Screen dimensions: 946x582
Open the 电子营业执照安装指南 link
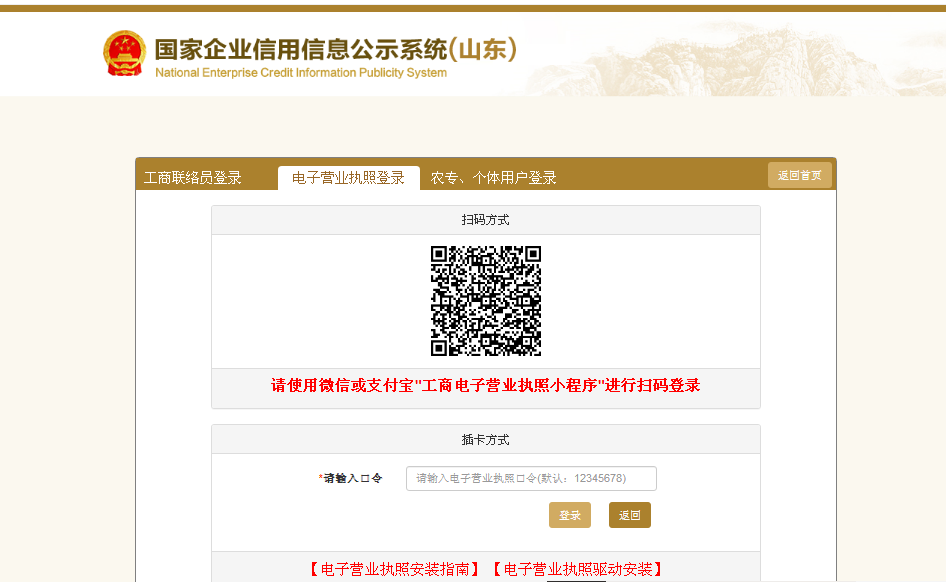(395, 569)
